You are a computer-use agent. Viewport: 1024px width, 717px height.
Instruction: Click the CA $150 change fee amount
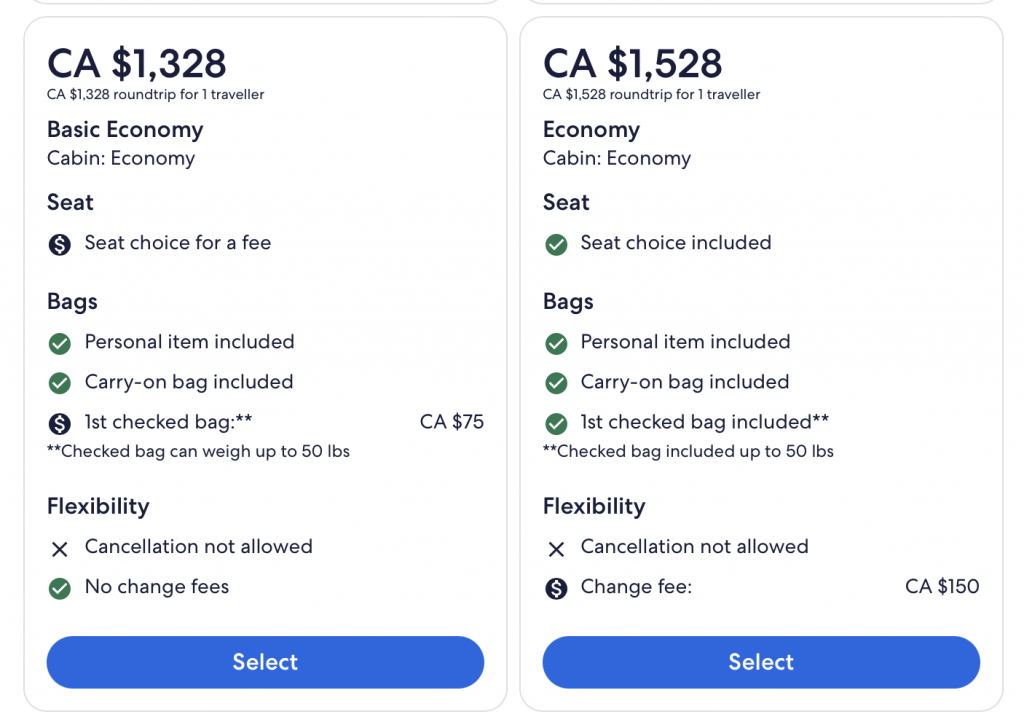(942, 587)
